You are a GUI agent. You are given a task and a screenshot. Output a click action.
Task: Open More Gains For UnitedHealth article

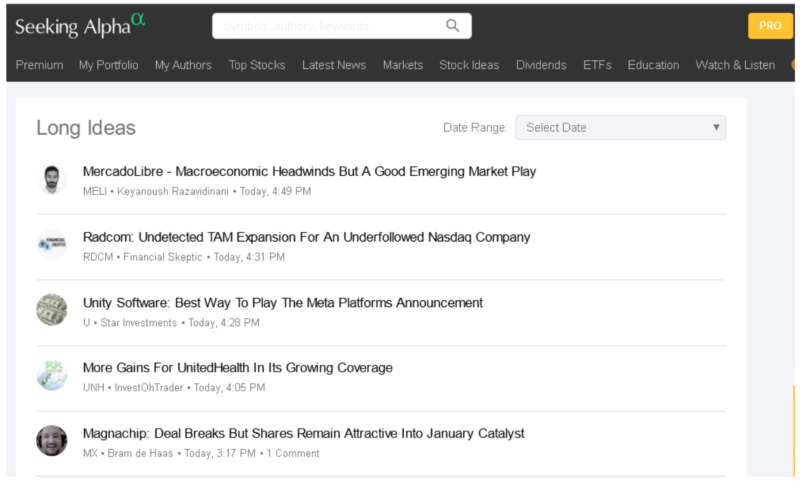pyautogui.click(x=238, y=368)
